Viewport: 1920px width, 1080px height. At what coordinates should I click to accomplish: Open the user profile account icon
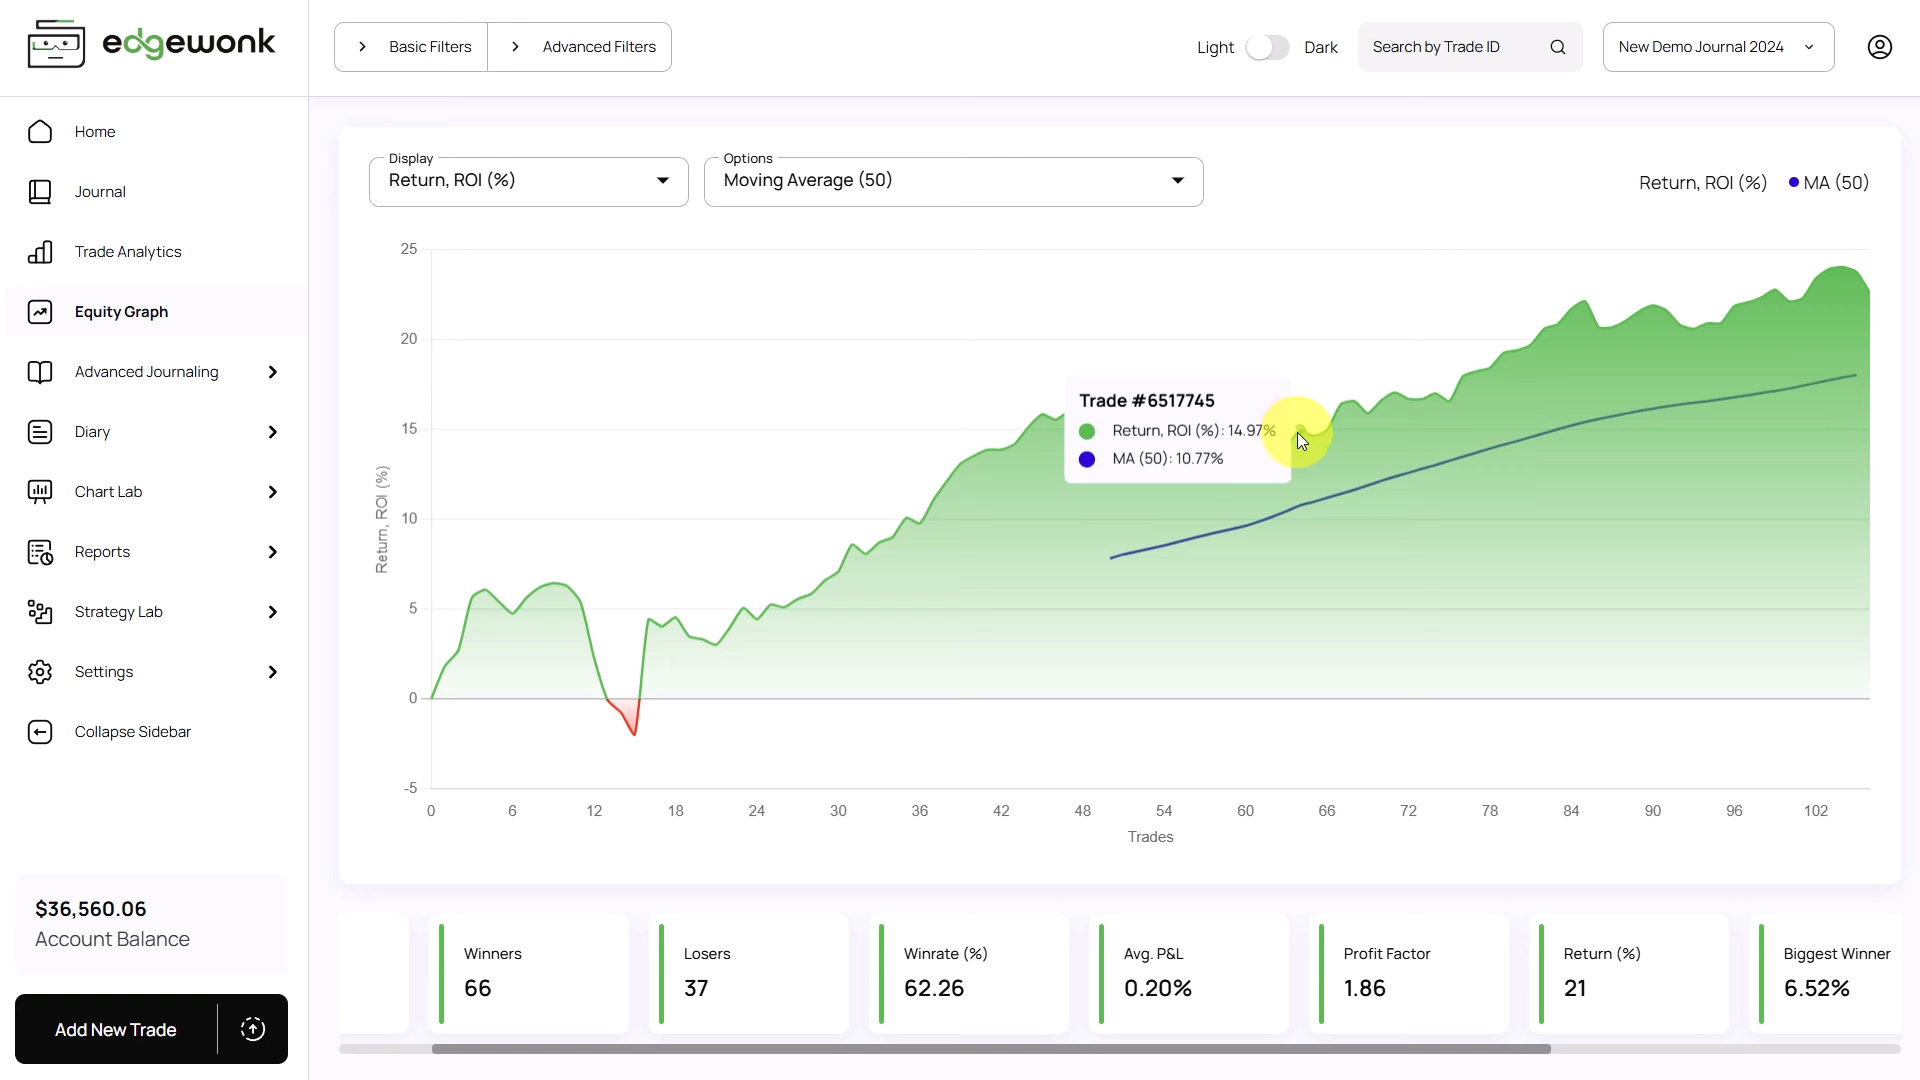(x=1879, y=47)
